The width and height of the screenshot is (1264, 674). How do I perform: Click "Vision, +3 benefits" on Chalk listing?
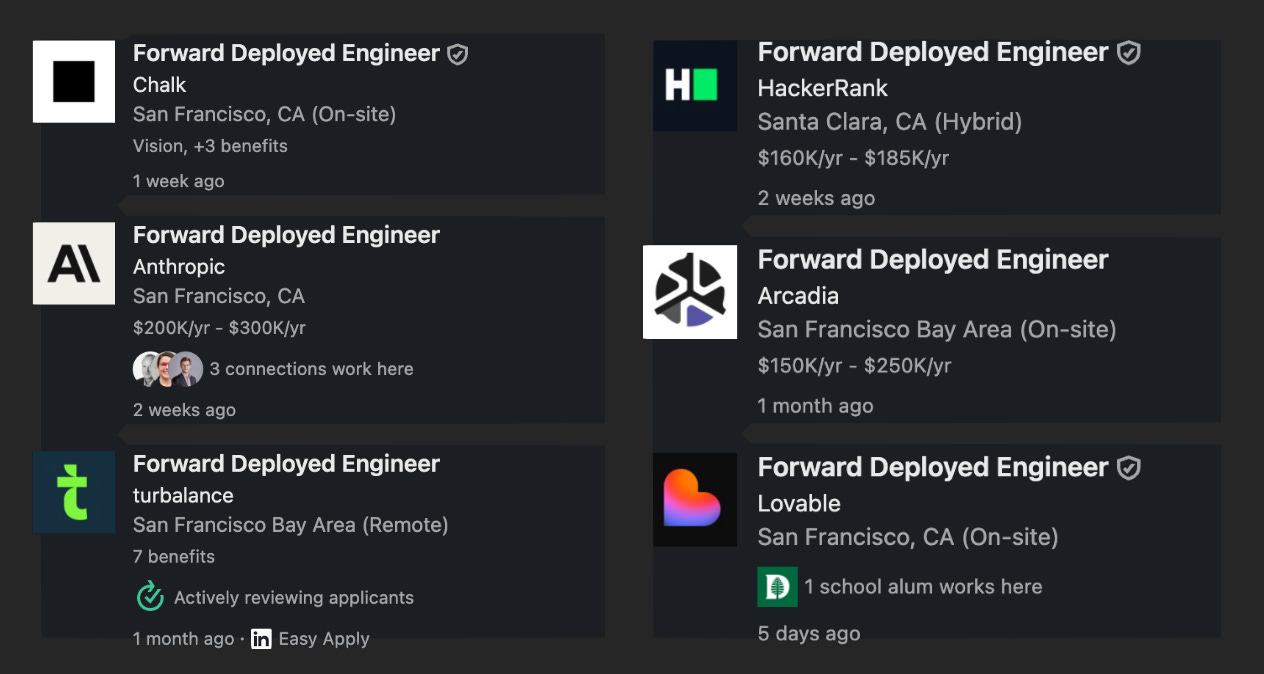coord(210,146)
